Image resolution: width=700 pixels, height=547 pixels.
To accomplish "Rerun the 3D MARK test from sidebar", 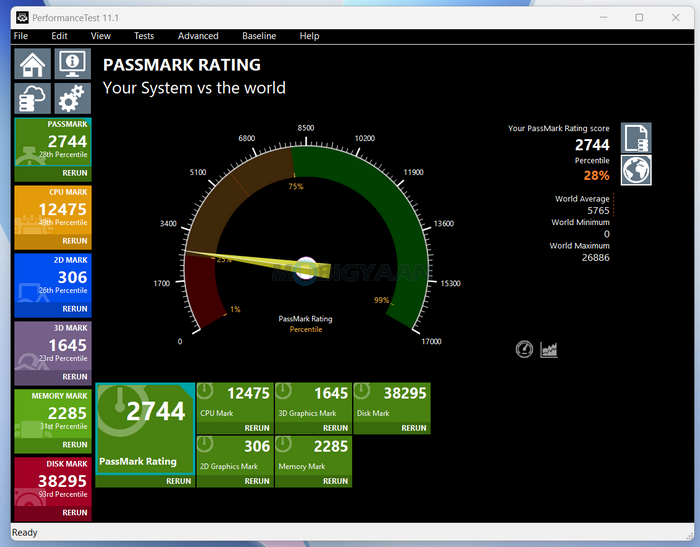I will tap(75, 377).
